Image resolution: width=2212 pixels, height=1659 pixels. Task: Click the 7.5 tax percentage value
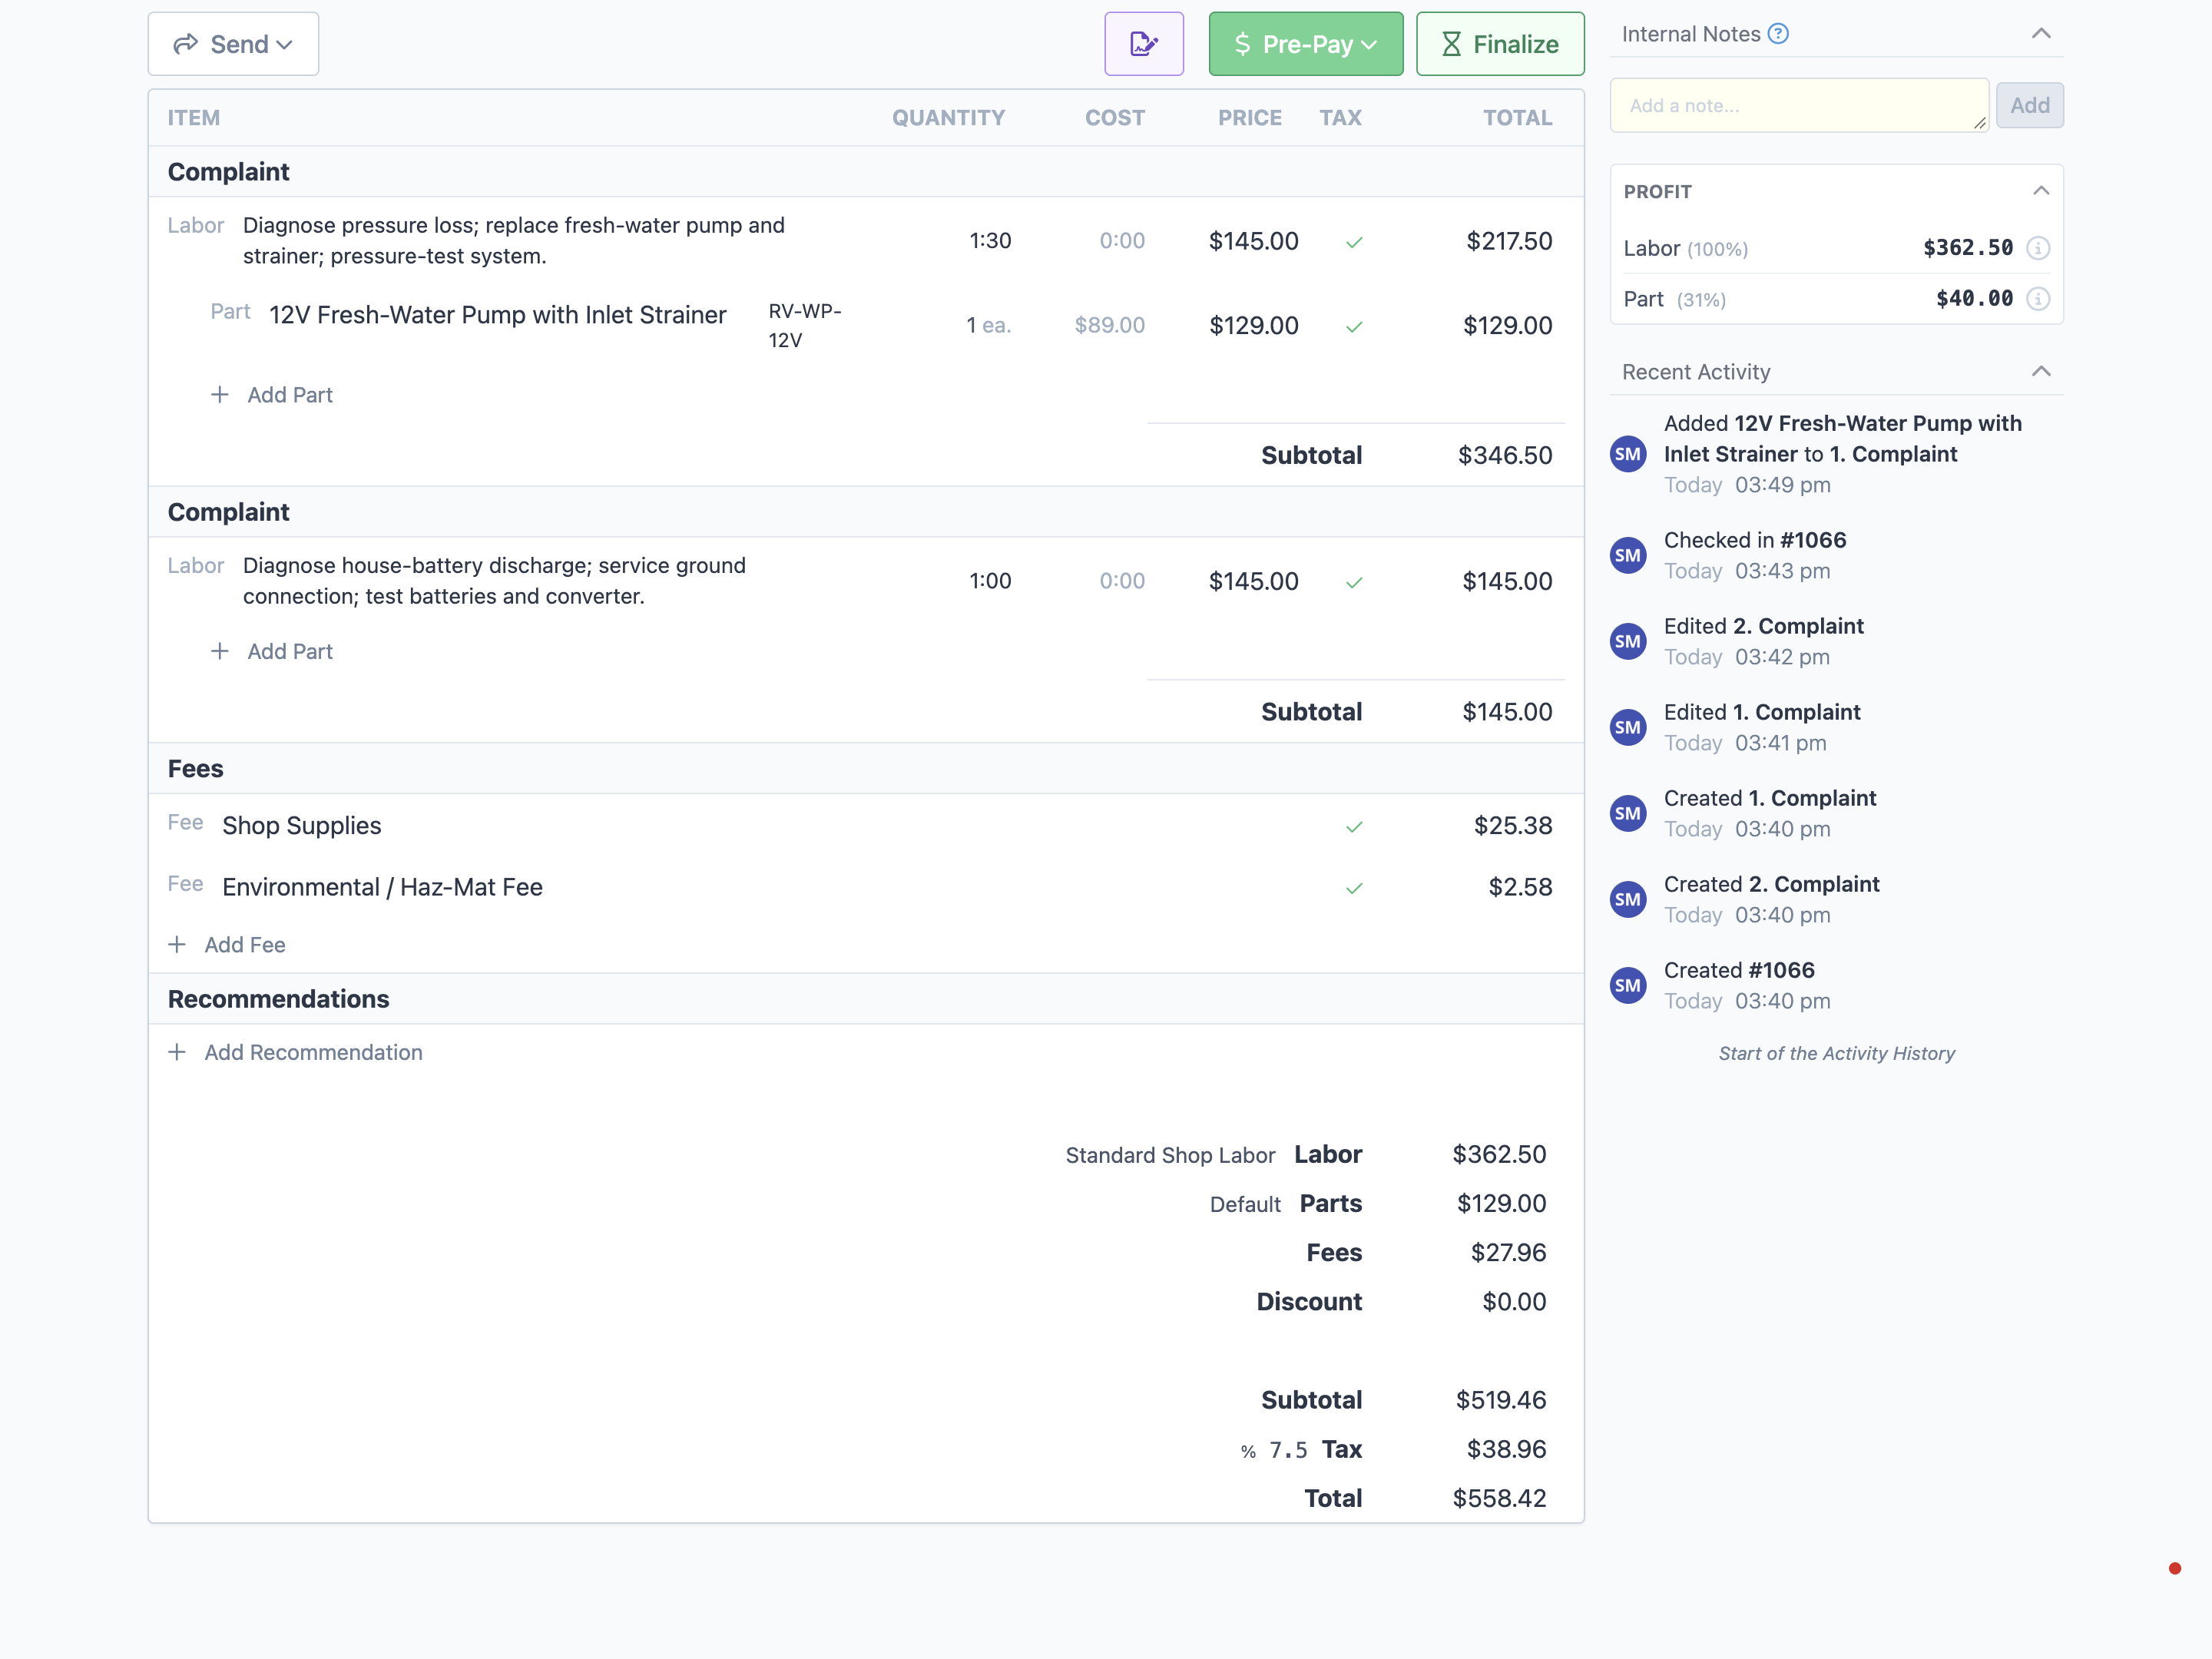pos(1288,1450)
